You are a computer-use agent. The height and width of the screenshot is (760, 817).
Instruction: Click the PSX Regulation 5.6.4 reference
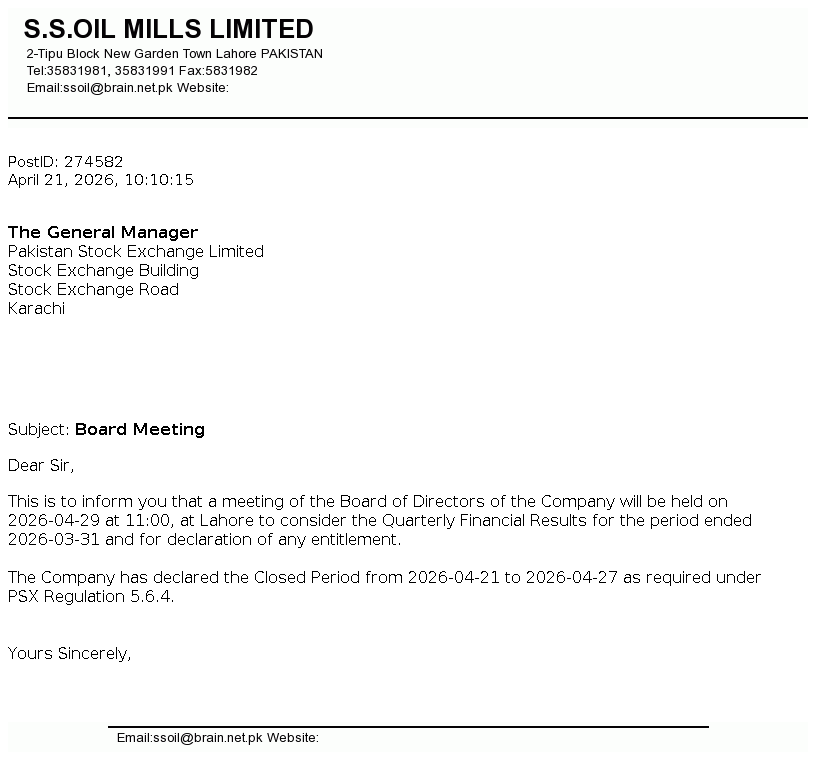[91, 597]
